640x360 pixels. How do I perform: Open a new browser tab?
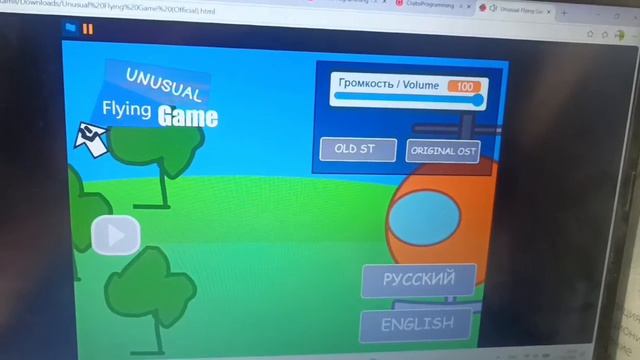coord(564,13)
